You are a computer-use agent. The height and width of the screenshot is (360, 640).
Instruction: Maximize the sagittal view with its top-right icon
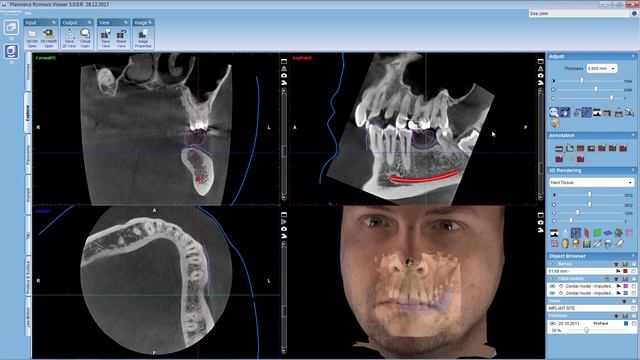(540, 61)
